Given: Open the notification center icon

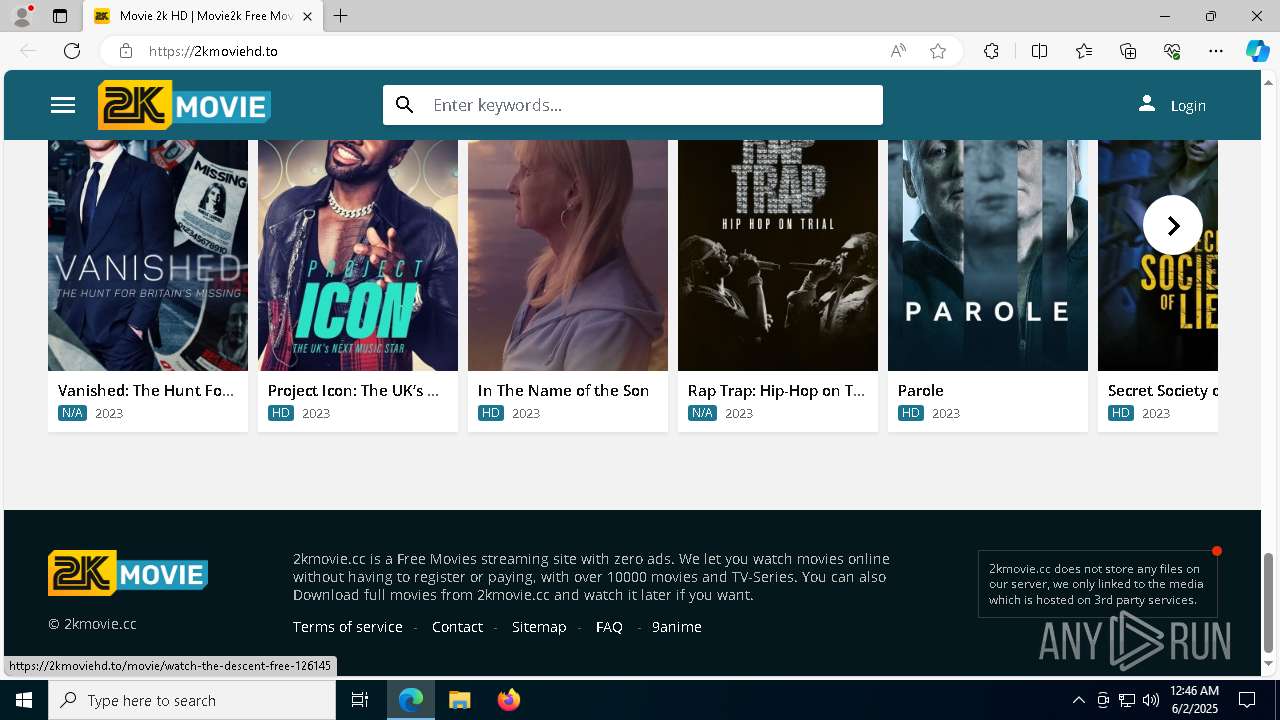Looking at the screenshot, I should pyautogui.click(x=1248, y=700).
